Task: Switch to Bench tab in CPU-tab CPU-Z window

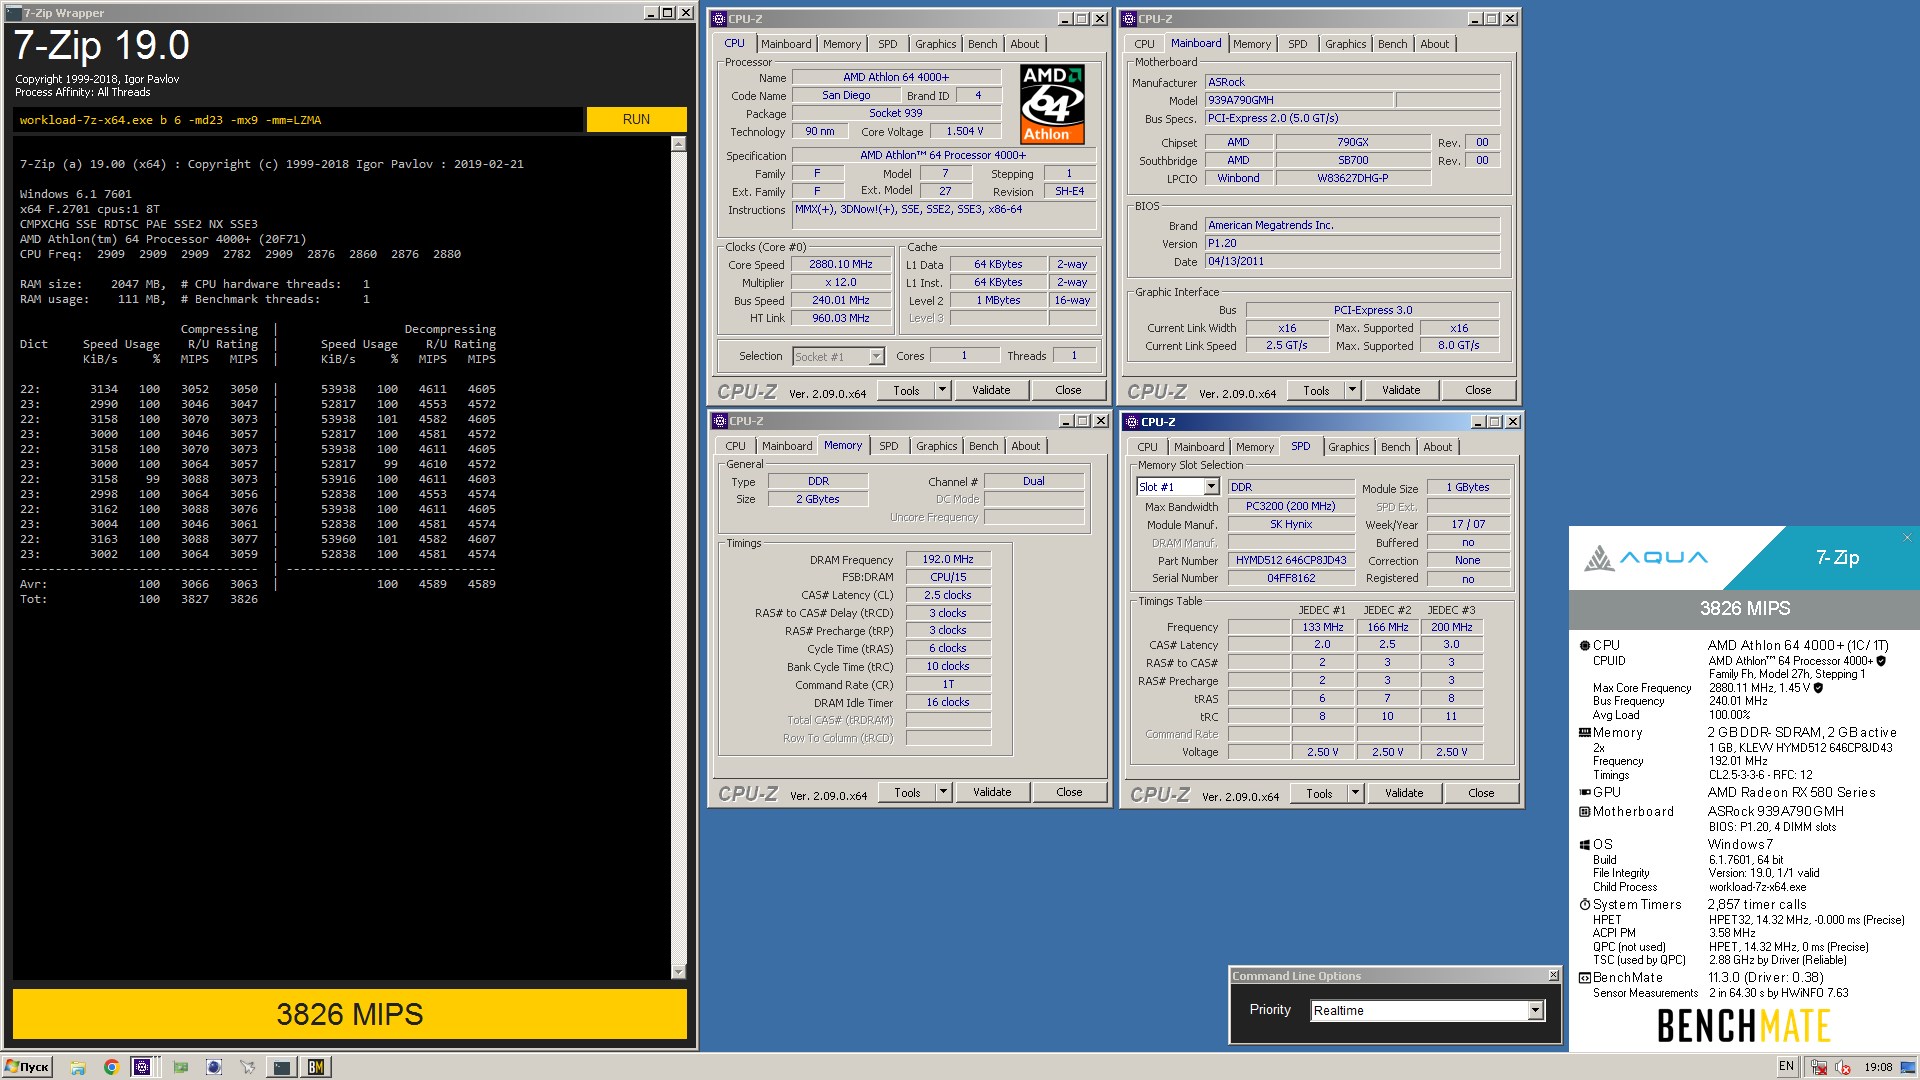Action: [x=982, y=44]
